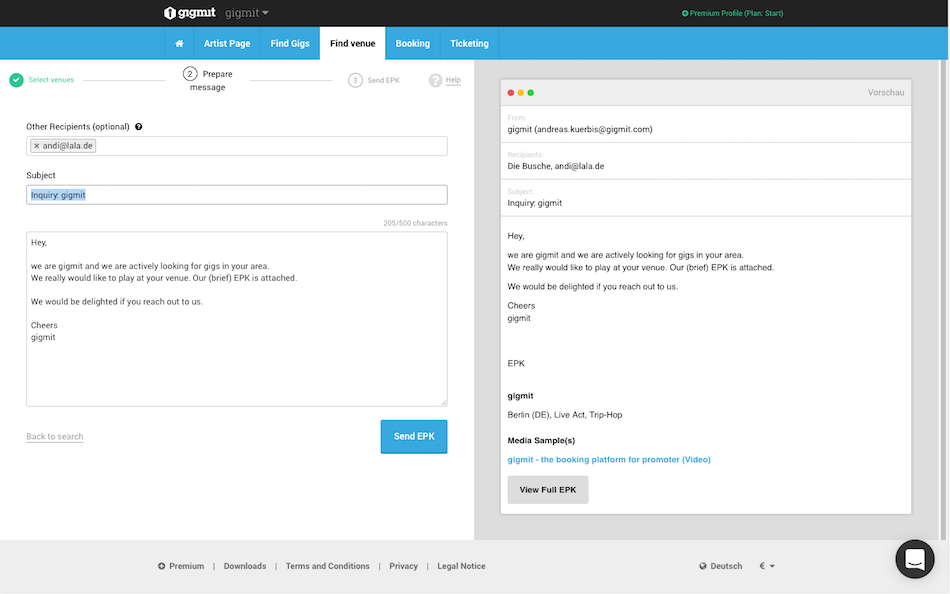Open the Downloads footer link
Viewport: 950px width, 594px height.
coord(245,566)
